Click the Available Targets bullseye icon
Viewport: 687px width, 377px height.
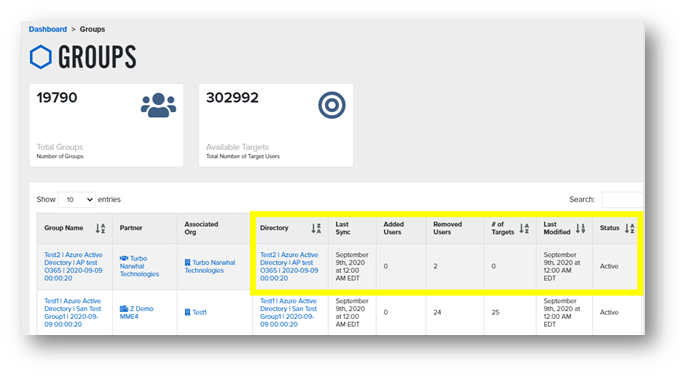tap(332, 105)
